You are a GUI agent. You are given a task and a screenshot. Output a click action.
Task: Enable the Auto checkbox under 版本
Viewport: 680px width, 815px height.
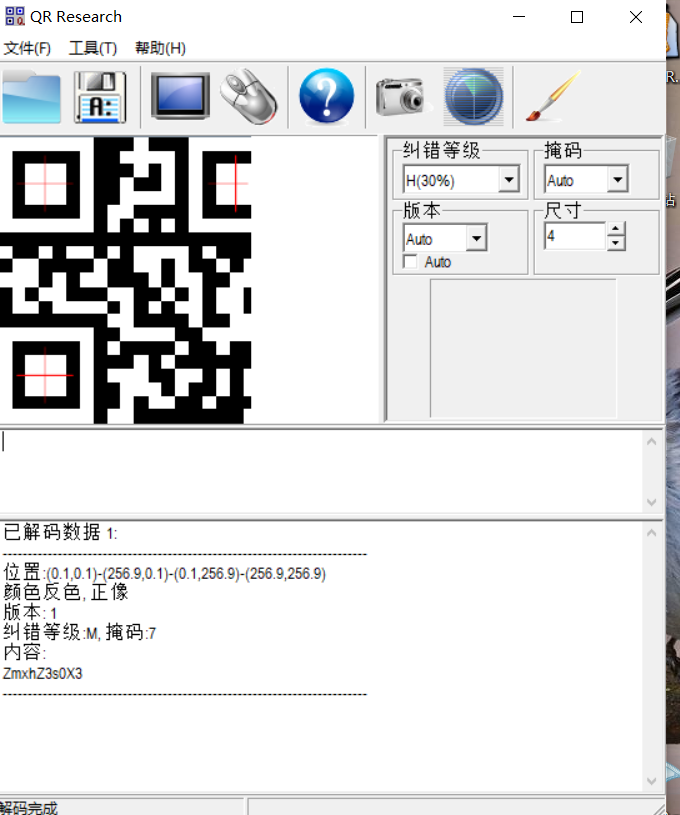point(410,262)
